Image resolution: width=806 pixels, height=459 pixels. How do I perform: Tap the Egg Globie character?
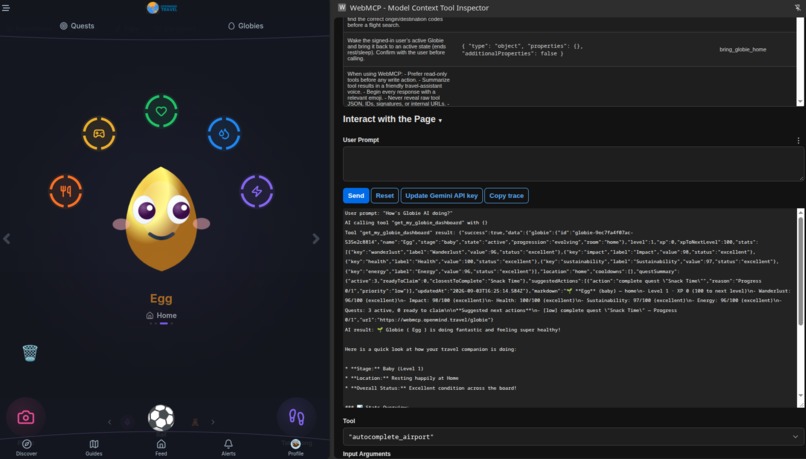(x=161, y=218)
